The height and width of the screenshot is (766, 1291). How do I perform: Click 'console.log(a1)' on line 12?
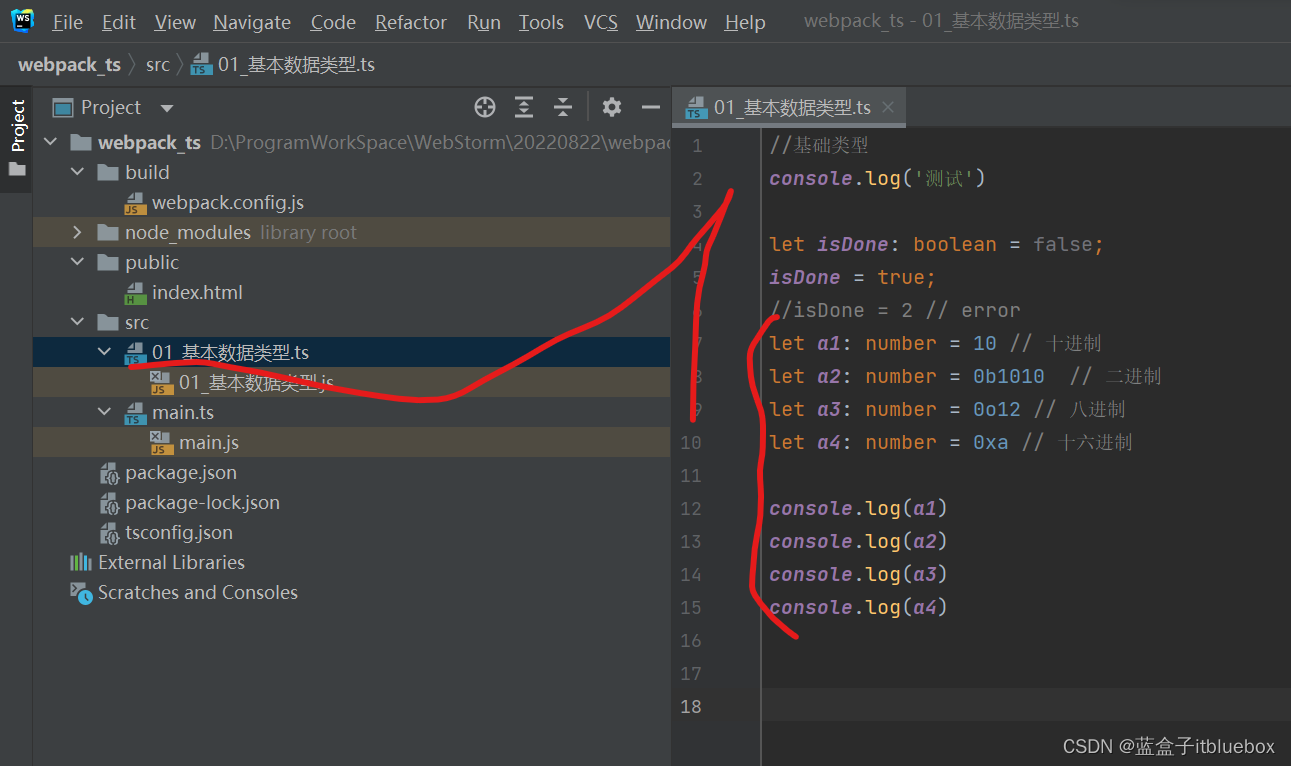click(x=858, y=508)
